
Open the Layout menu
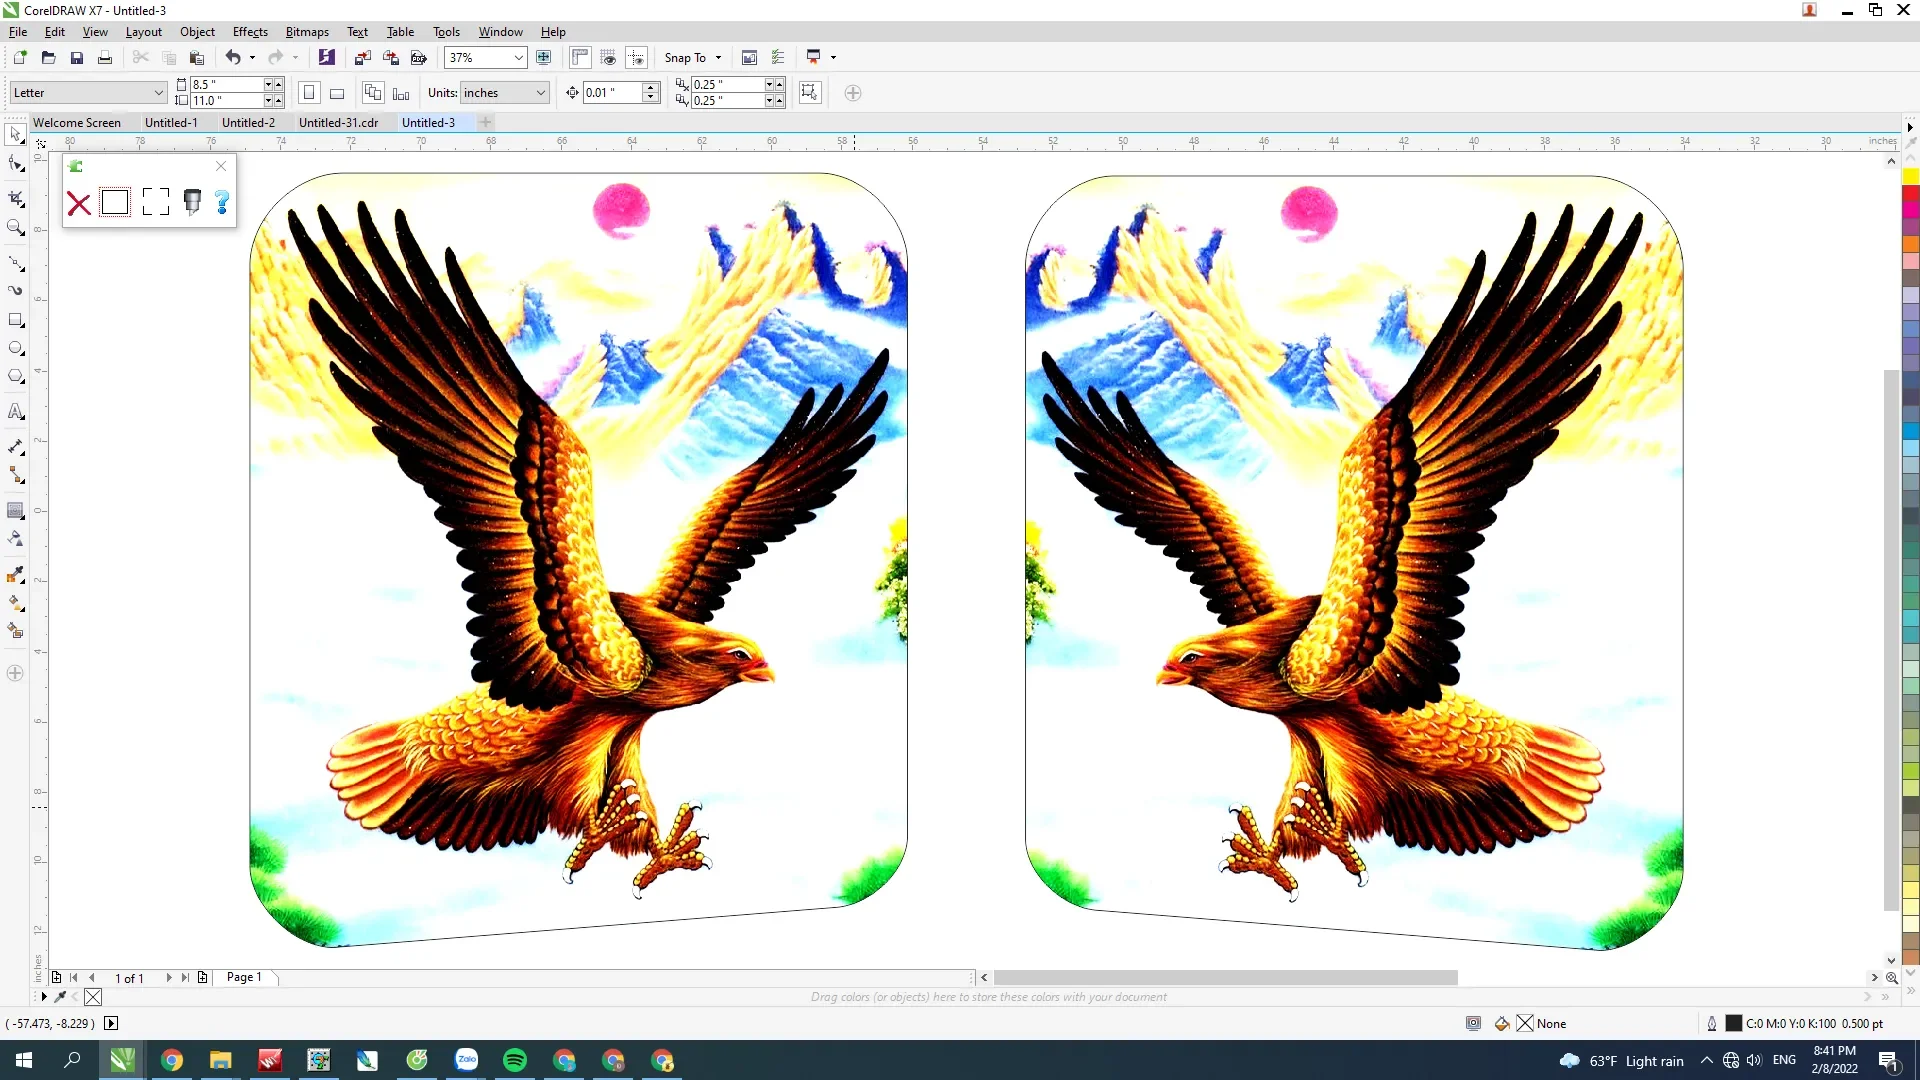tap(143, 32)
